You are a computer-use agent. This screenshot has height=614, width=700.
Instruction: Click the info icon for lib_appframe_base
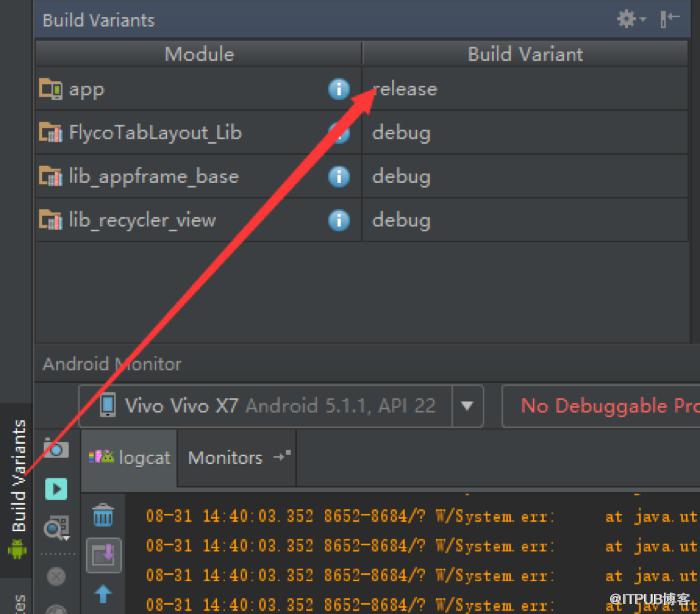pos(339,176)
